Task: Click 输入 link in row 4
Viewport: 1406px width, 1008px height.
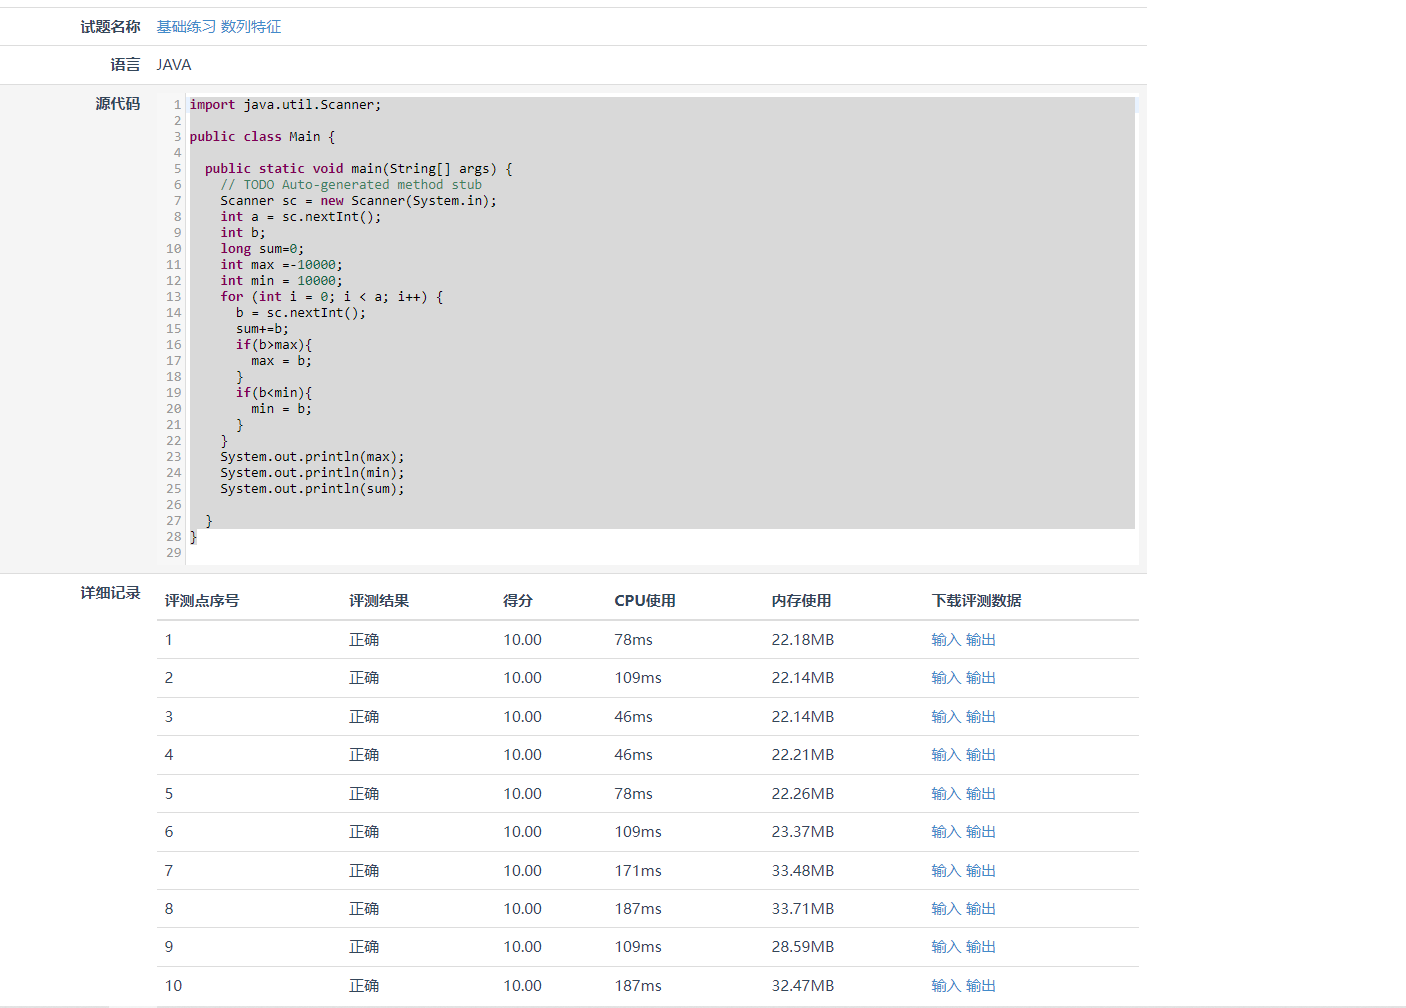Action: pos(945,755)
